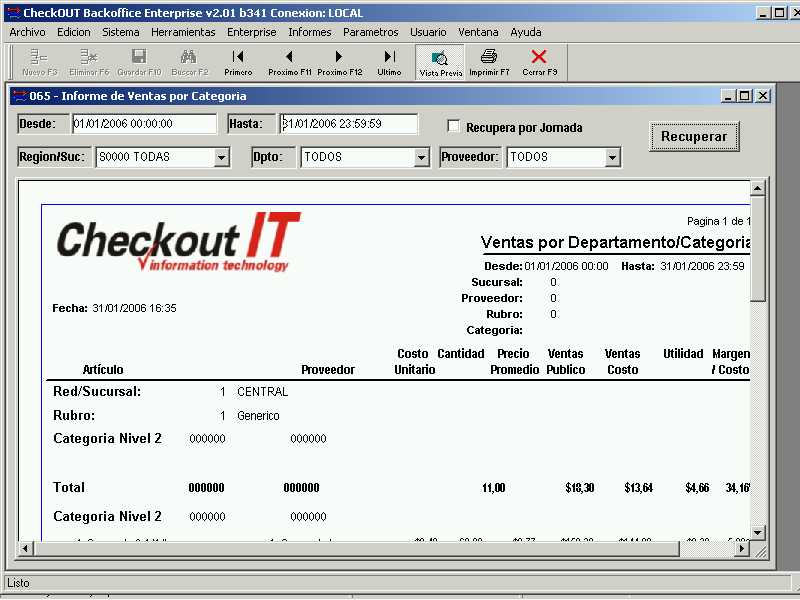Expand the Proveedor dropdown
Viewport: 800px width, 600px height.
612,158
